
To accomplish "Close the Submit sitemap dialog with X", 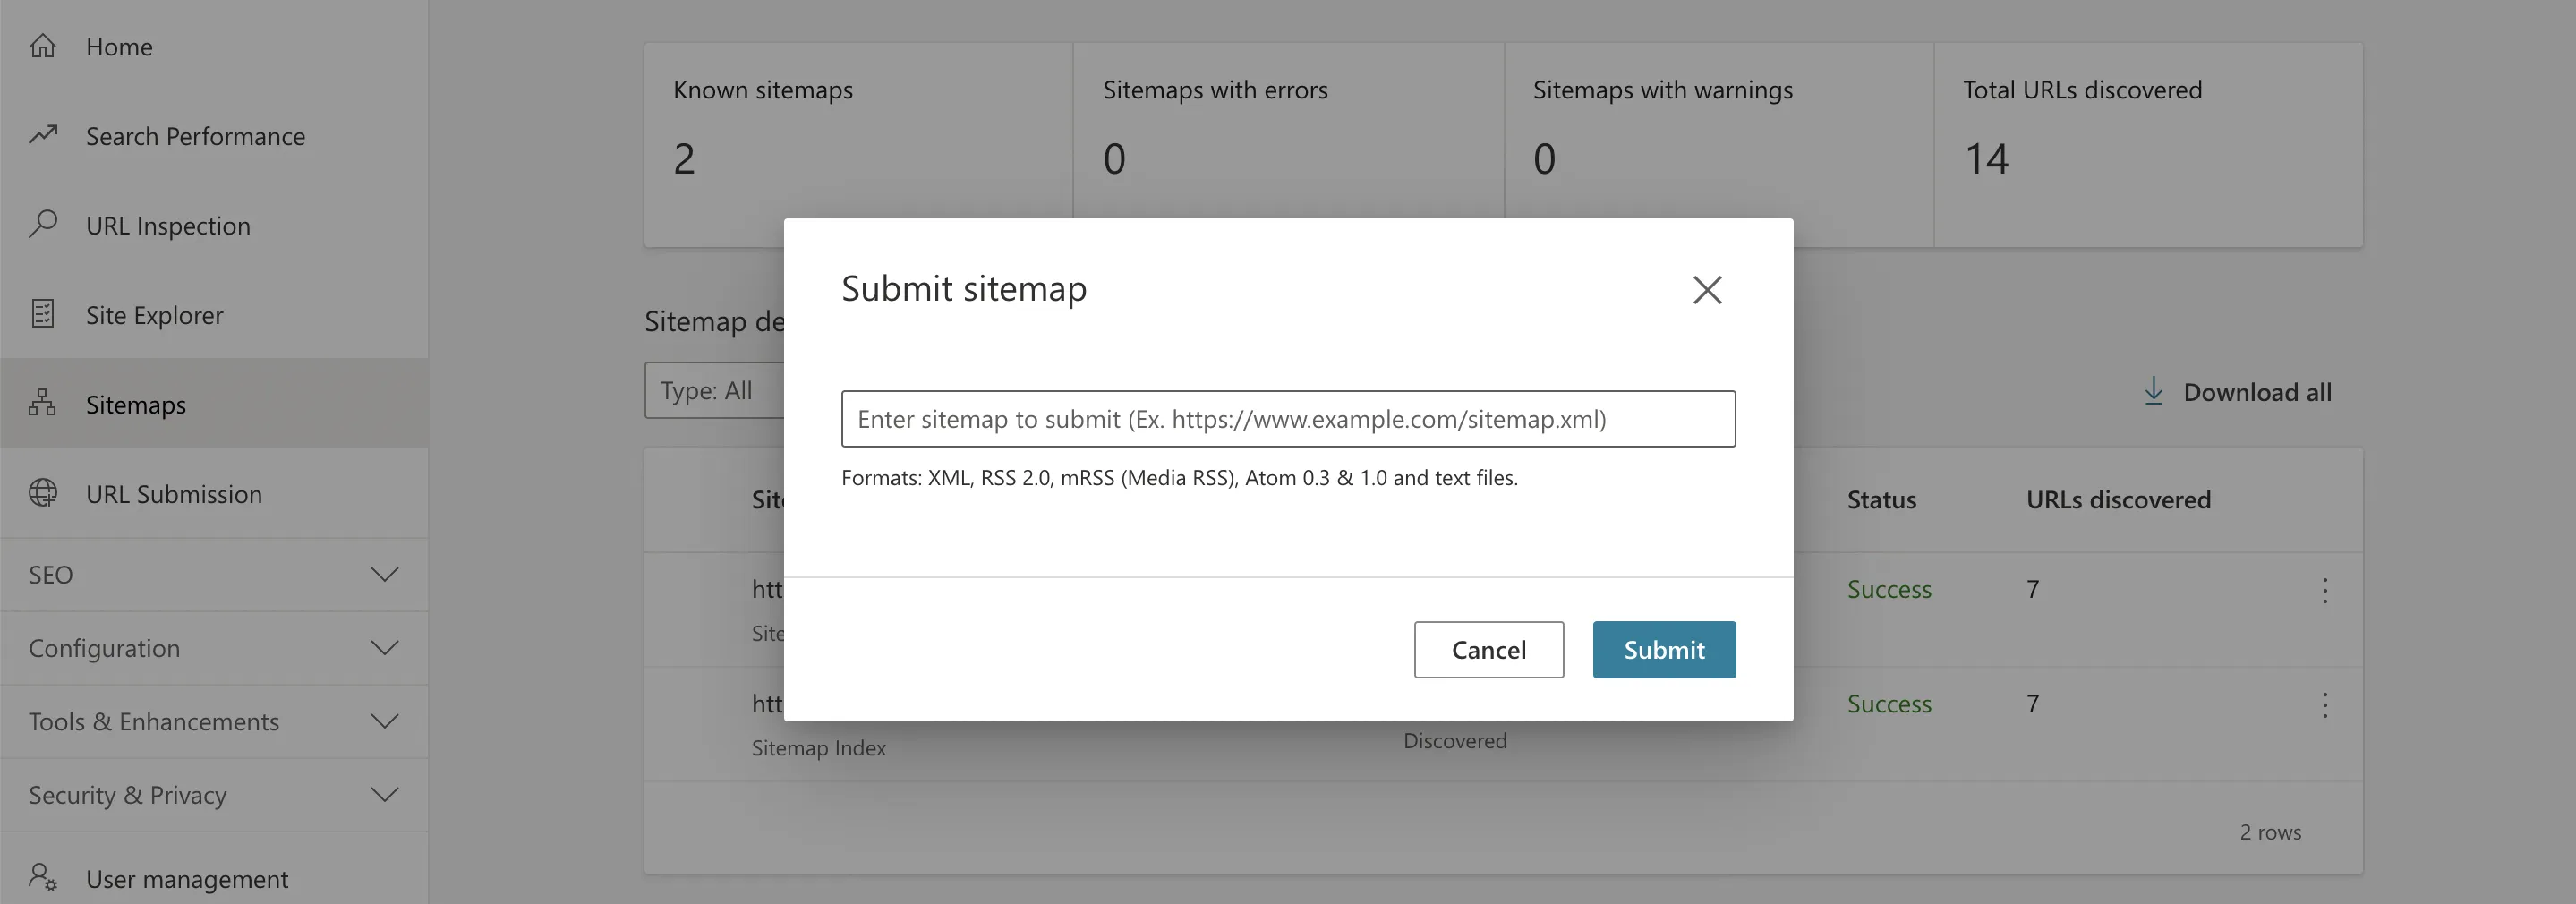I will click(1707, 290).
